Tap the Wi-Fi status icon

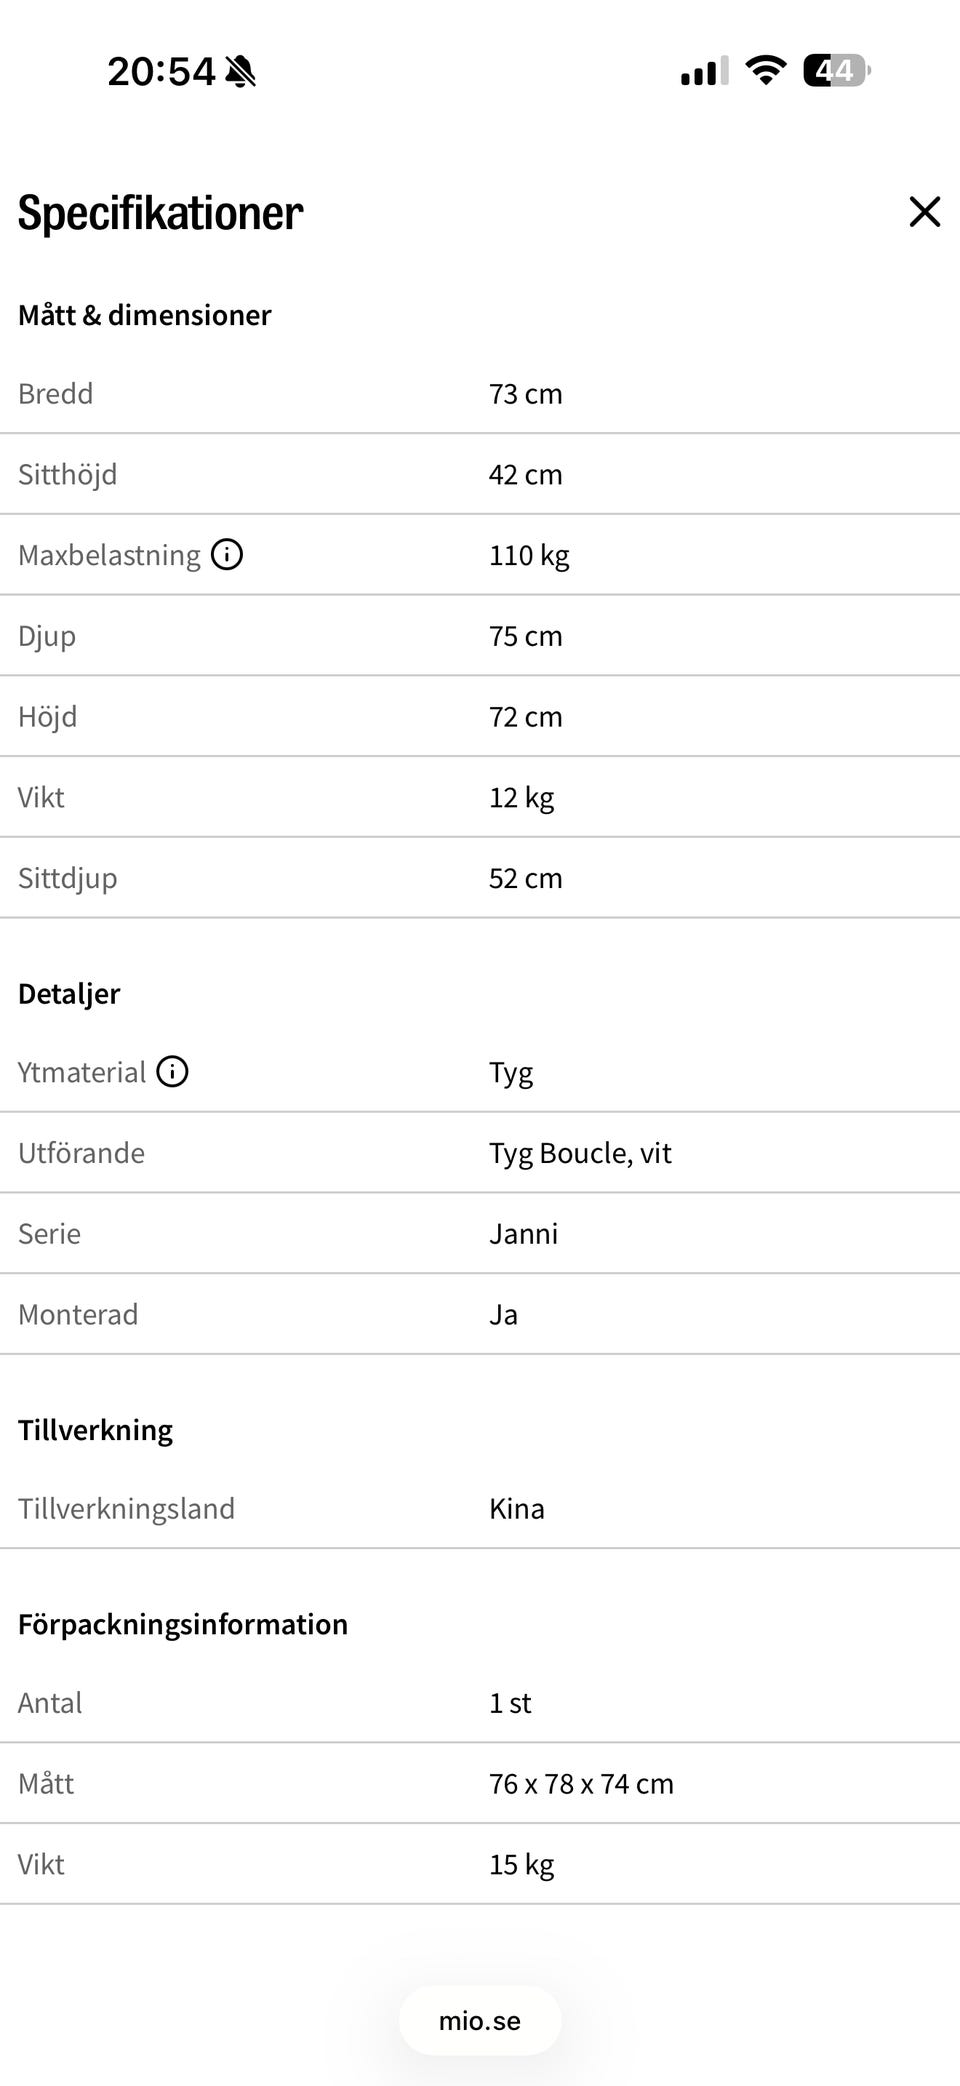click(x=766, y=71)
